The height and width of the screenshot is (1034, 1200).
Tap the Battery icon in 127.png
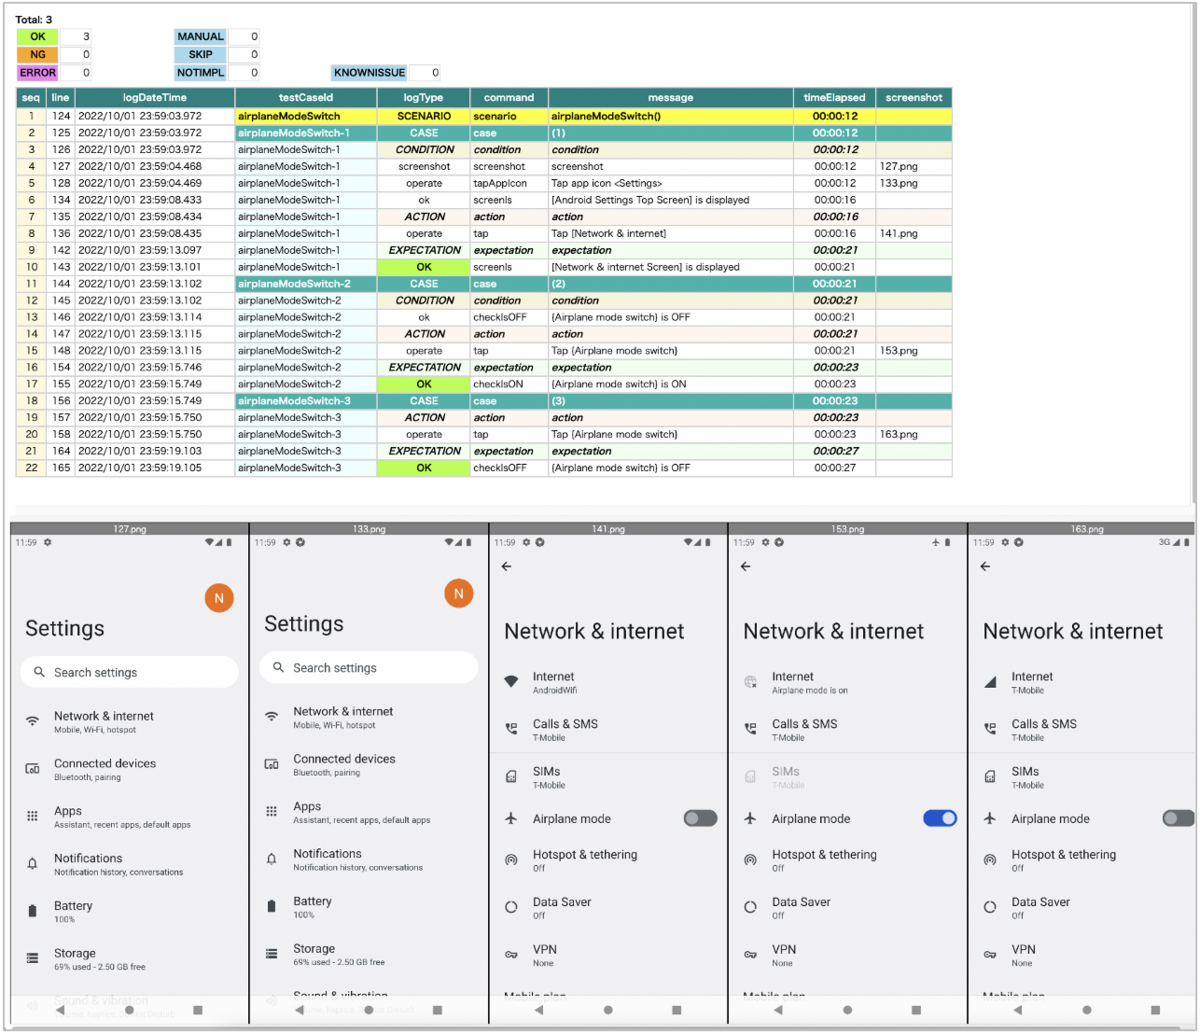tap(33, 911)
